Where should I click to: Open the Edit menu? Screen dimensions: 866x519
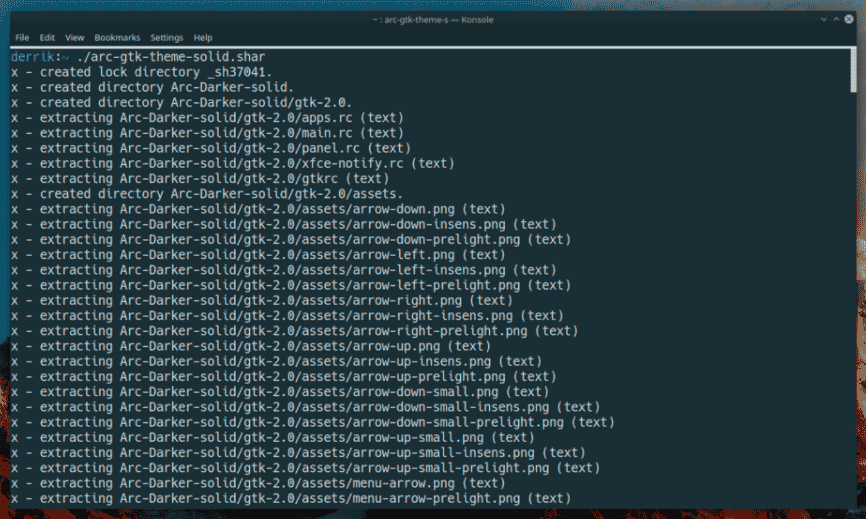pyautogui.click(x=47, y=37)
